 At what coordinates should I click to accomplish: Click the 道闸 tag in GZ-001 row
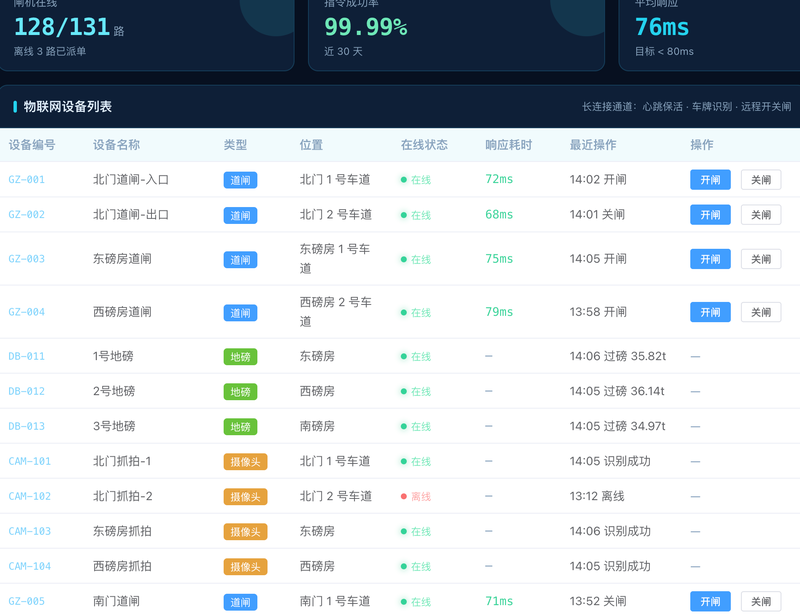240,180
